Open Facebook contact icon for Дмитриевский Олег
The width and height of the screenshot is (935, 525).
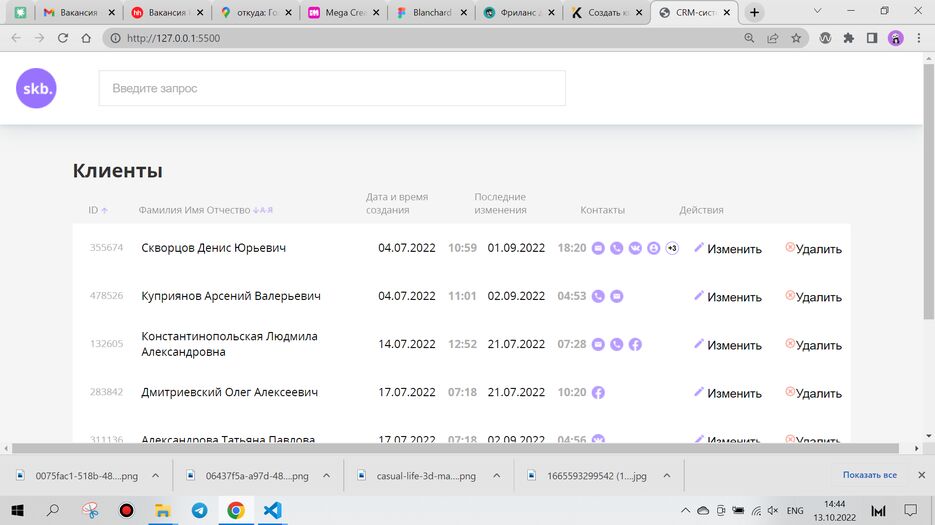[x=598, y=393]
